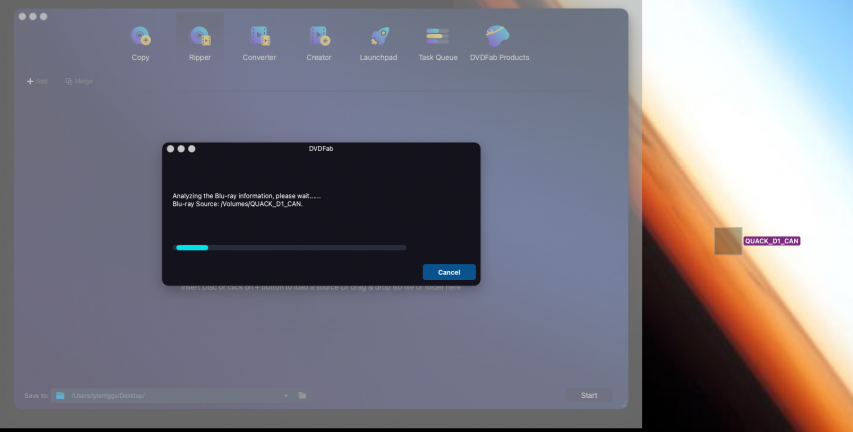853x432 pixels.
Task: Click the Blu-ray Source path text
Action: click(x=238, y=204)
